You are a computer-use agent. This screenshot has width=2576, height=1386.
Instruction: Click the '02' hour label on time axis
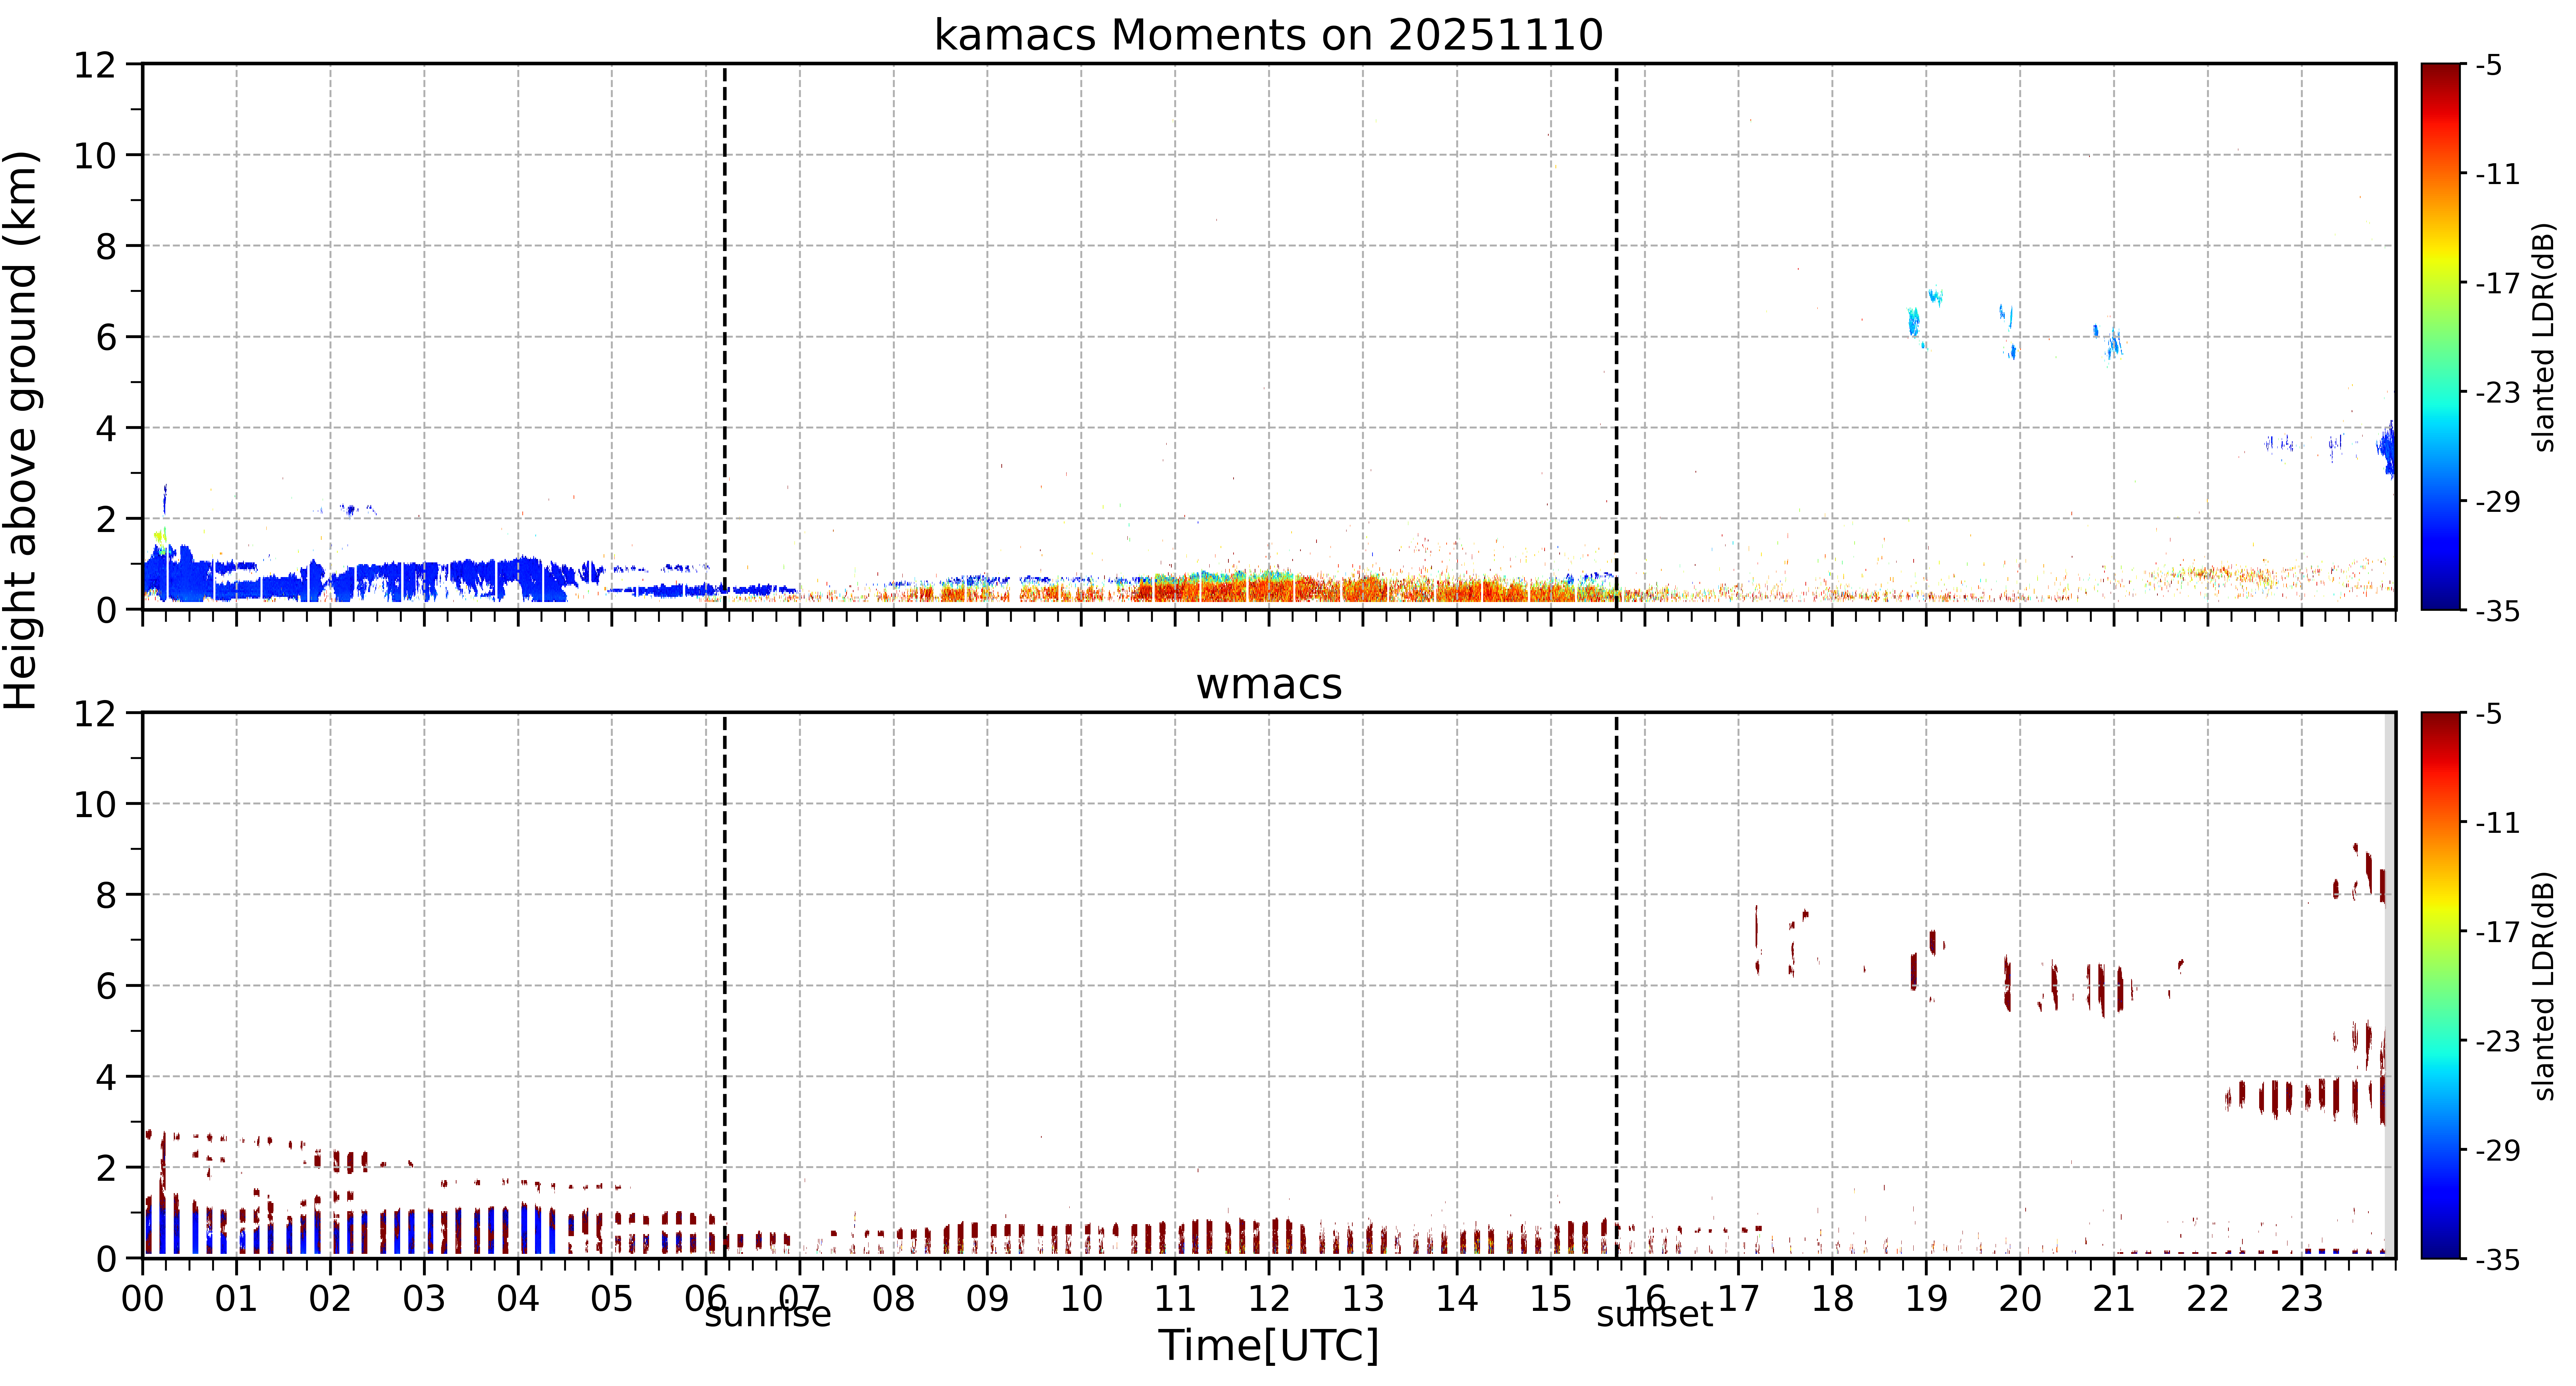[330, 1299]
